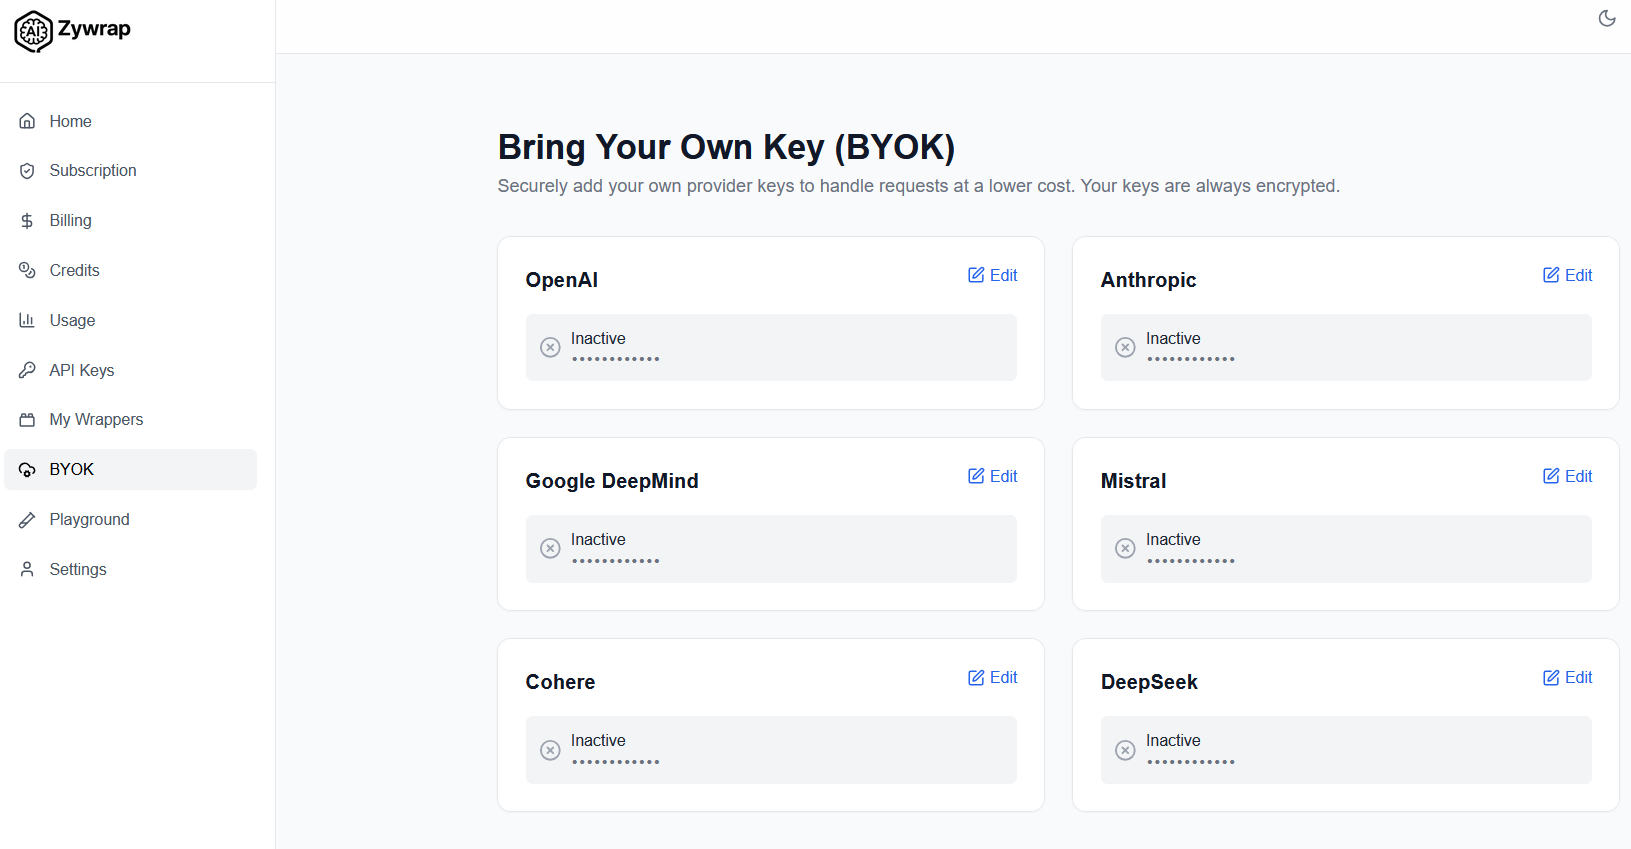
Task: Select the BYOK sidebar item
Action: pyautogui.click(x=130, y=470)
